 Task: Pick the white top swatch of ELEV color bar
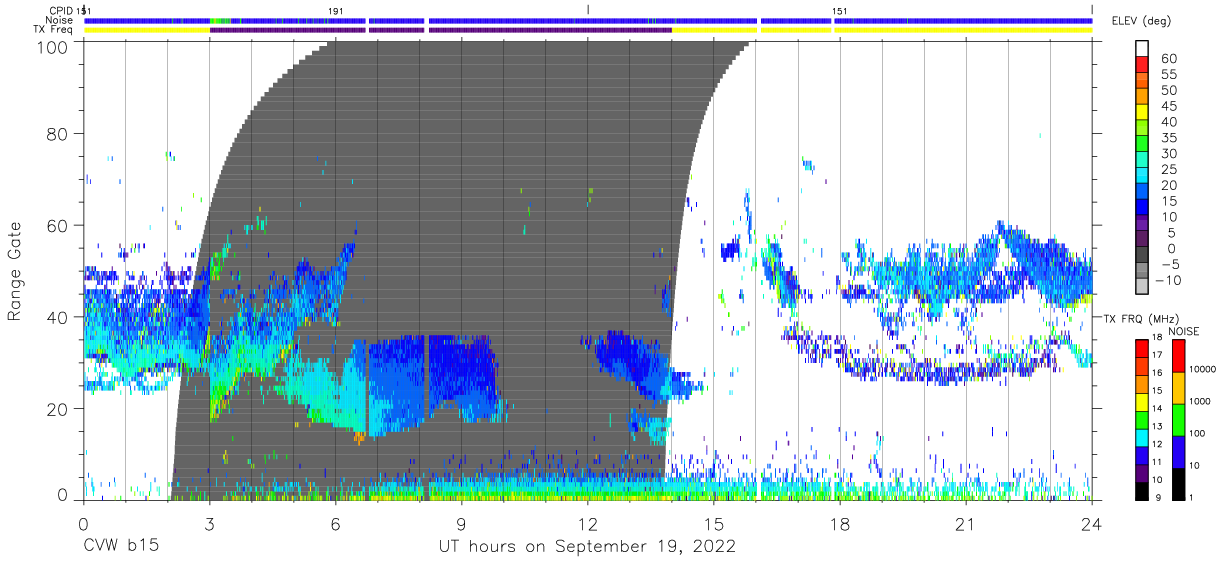(x=1142, y=49)
